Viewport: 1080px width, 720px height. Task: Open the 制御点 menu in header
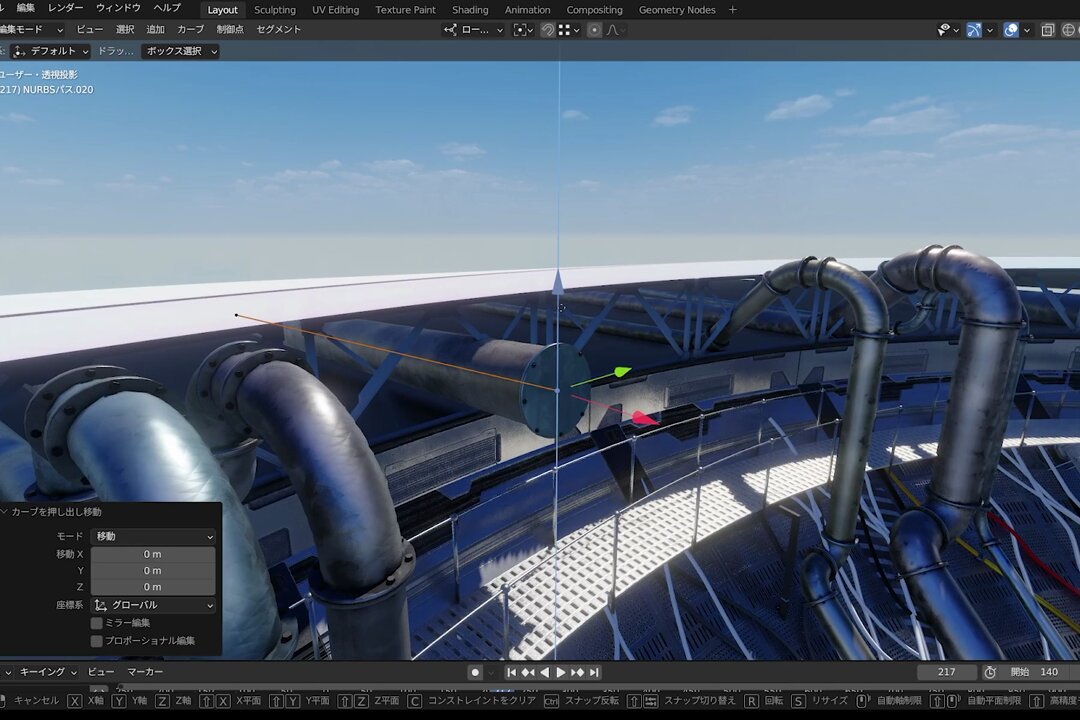pyautogui.click(x=230, y=30)
